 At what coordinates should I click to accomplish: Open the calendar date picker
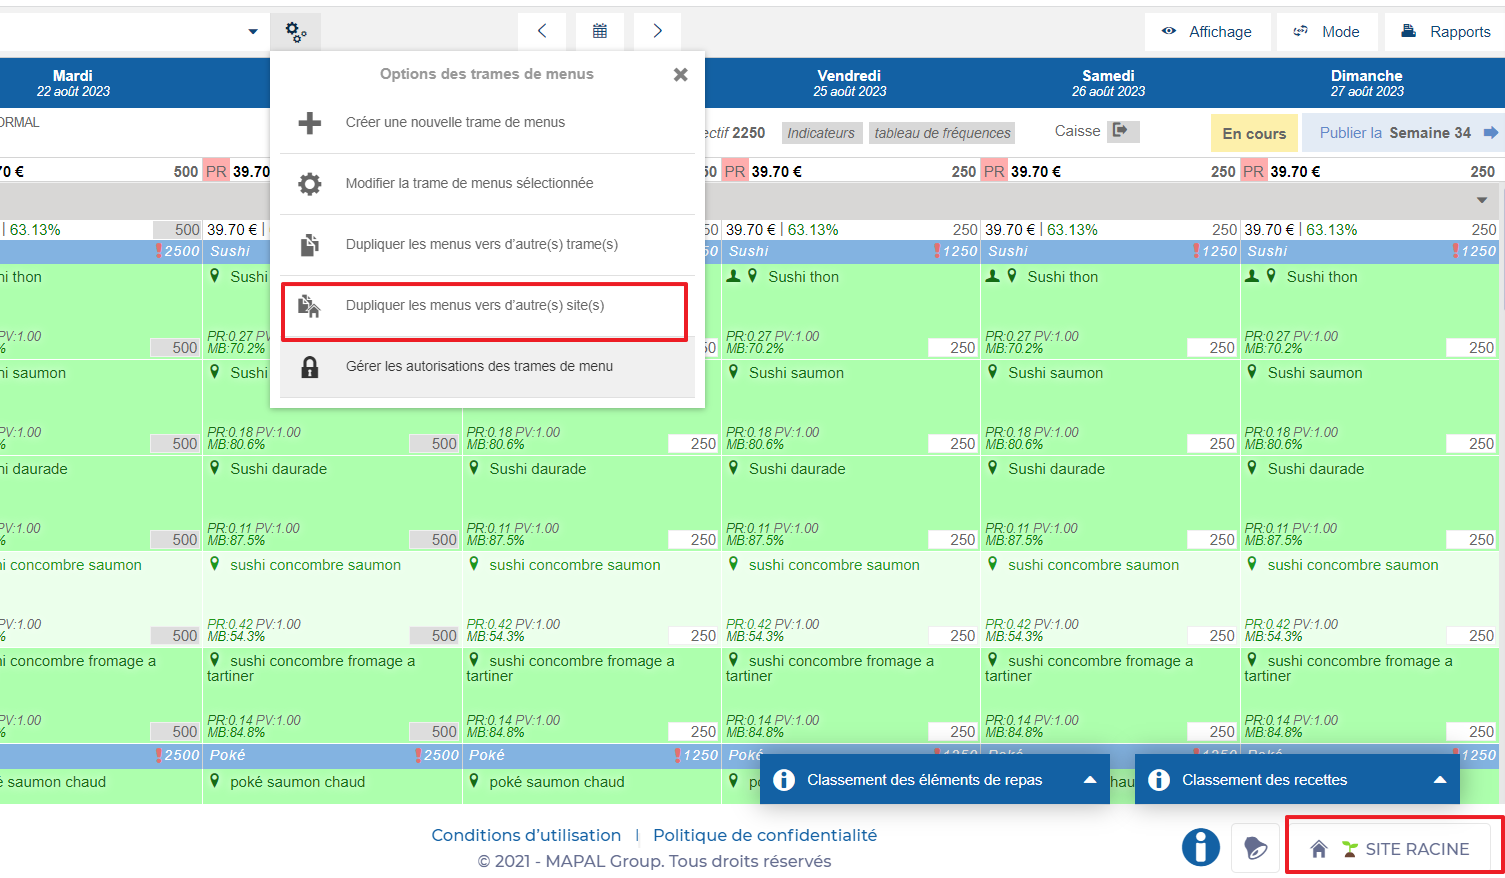(600, 31)
